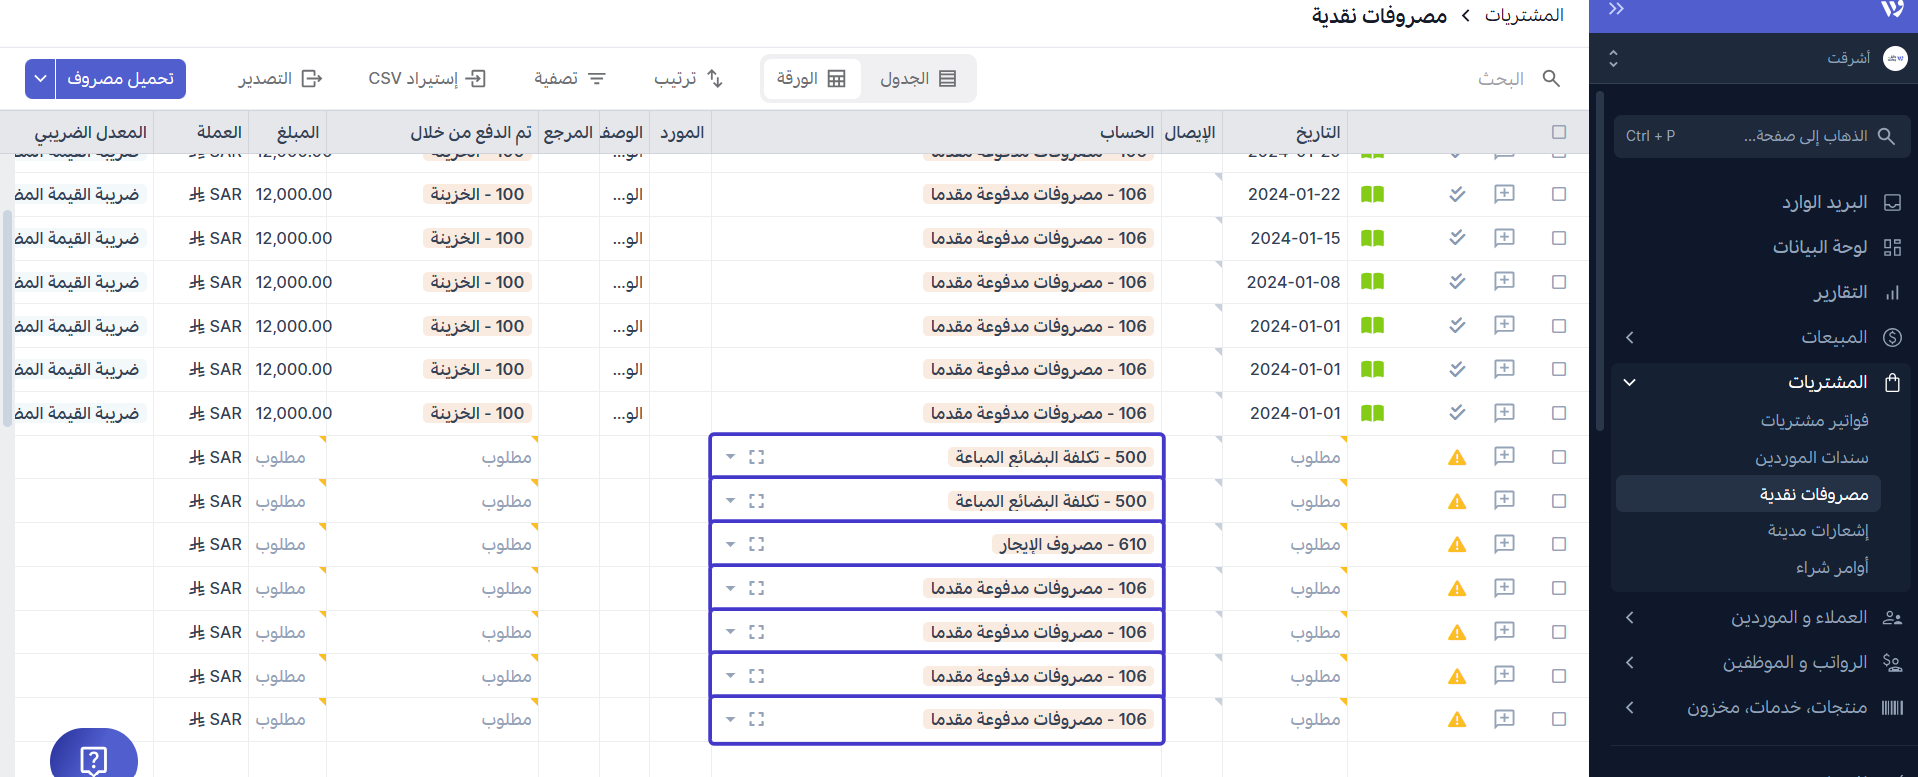Click the تصفية filter button

570,78
